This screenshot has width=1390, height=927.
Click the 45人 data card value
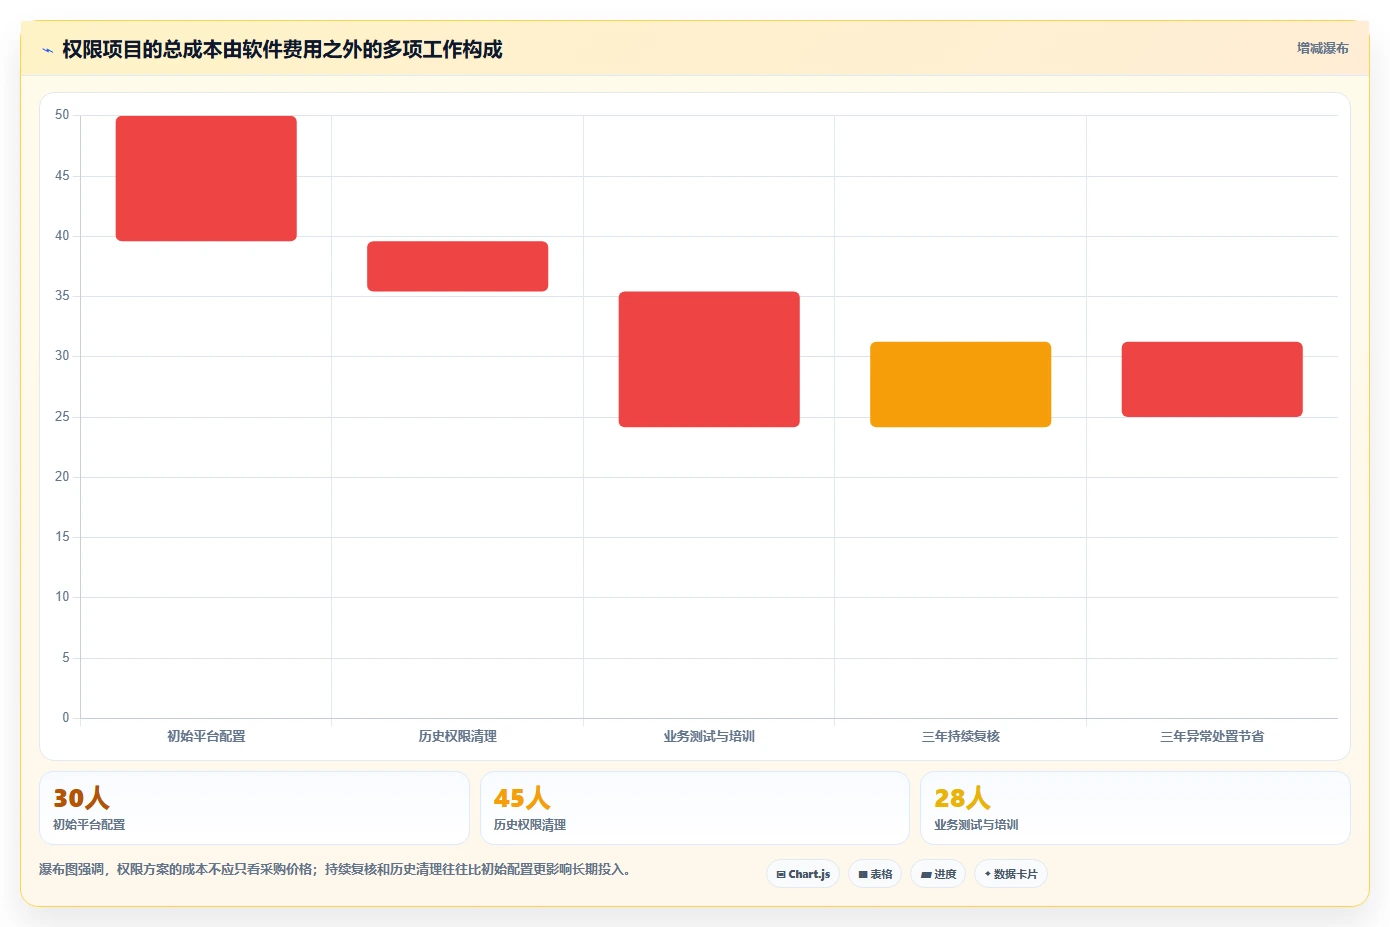pyautogui.click(x=522, y=798)
